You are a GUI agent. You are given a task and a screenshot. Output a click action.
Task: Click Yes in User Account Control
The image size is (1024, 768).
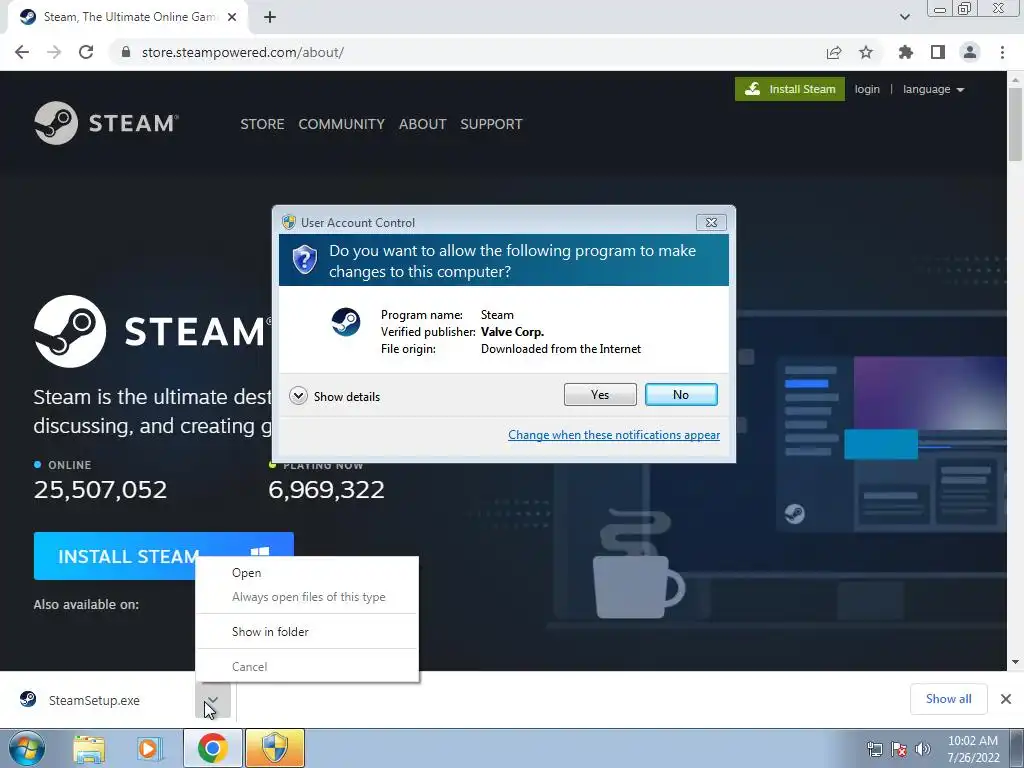[x=600, y=394]
